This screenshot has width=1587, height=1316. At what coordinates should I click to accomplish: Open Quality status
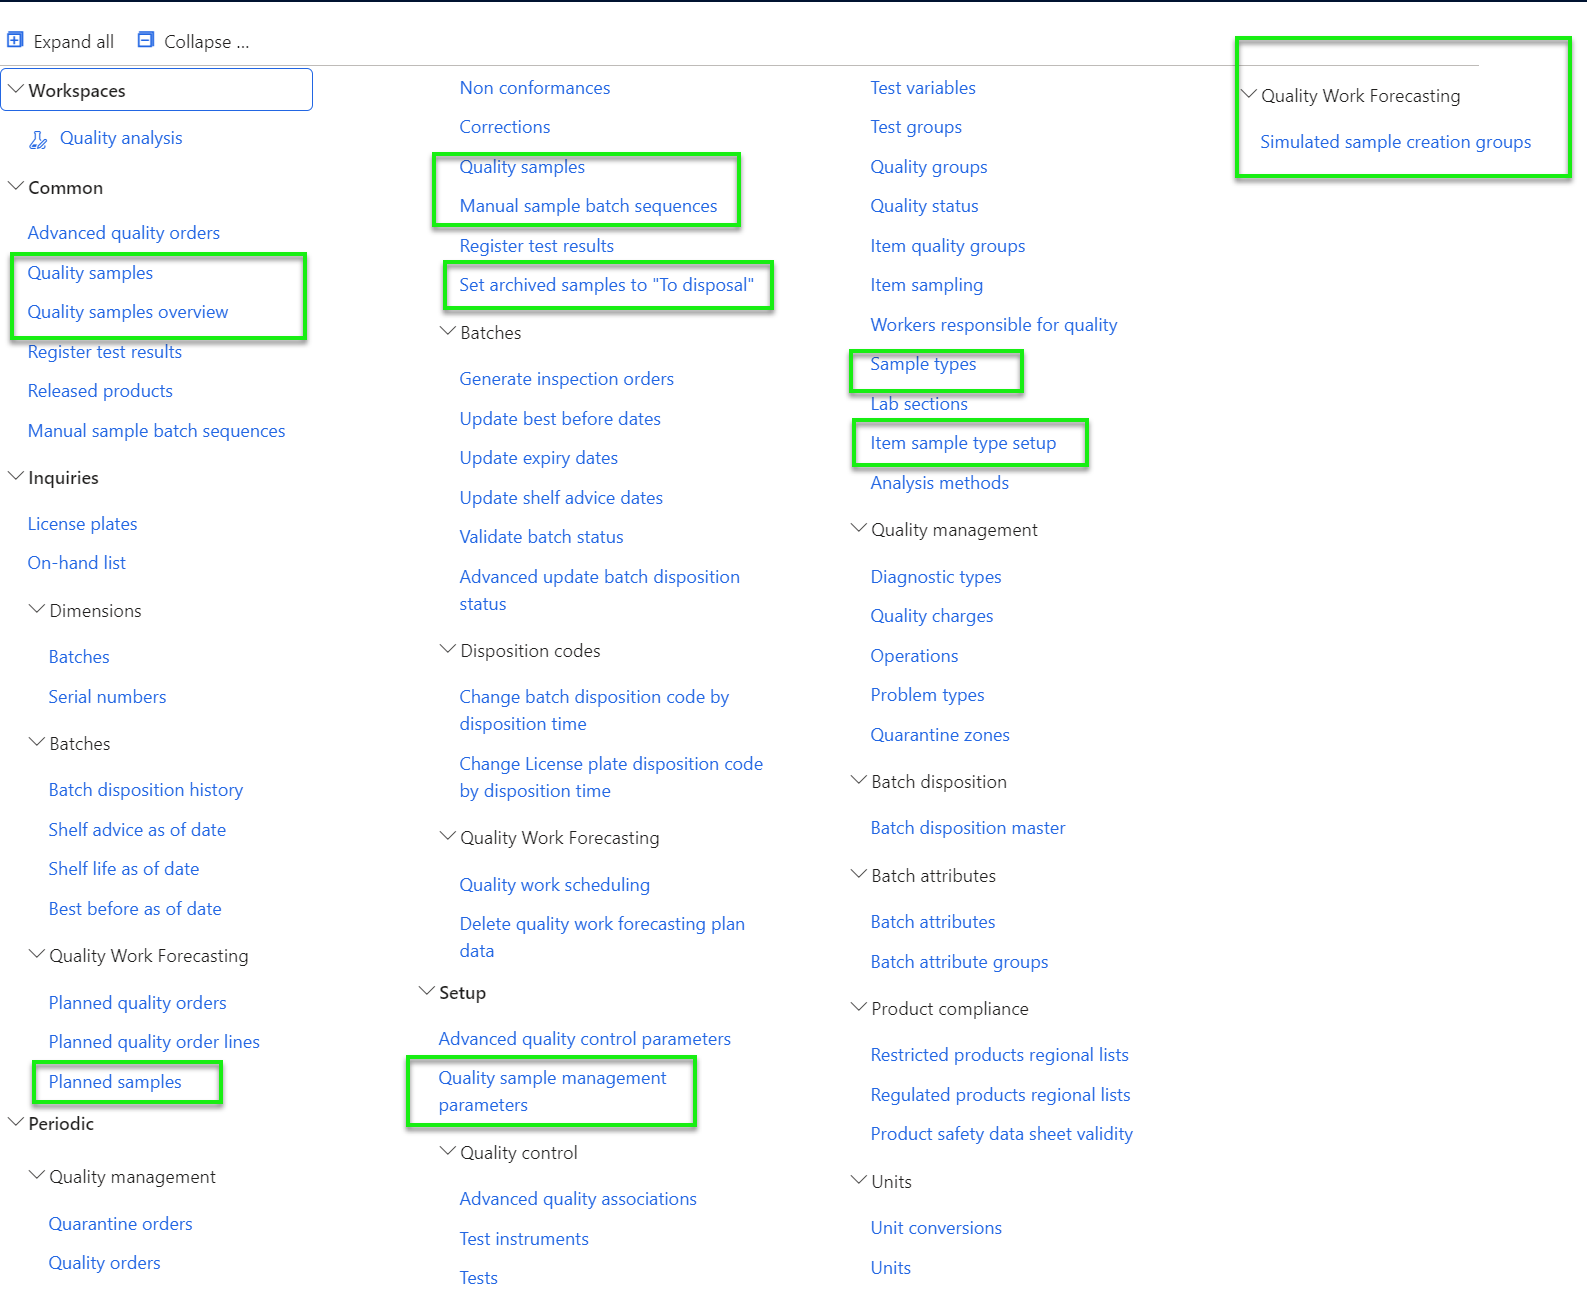pyautogui.click(x=925, y=206)
